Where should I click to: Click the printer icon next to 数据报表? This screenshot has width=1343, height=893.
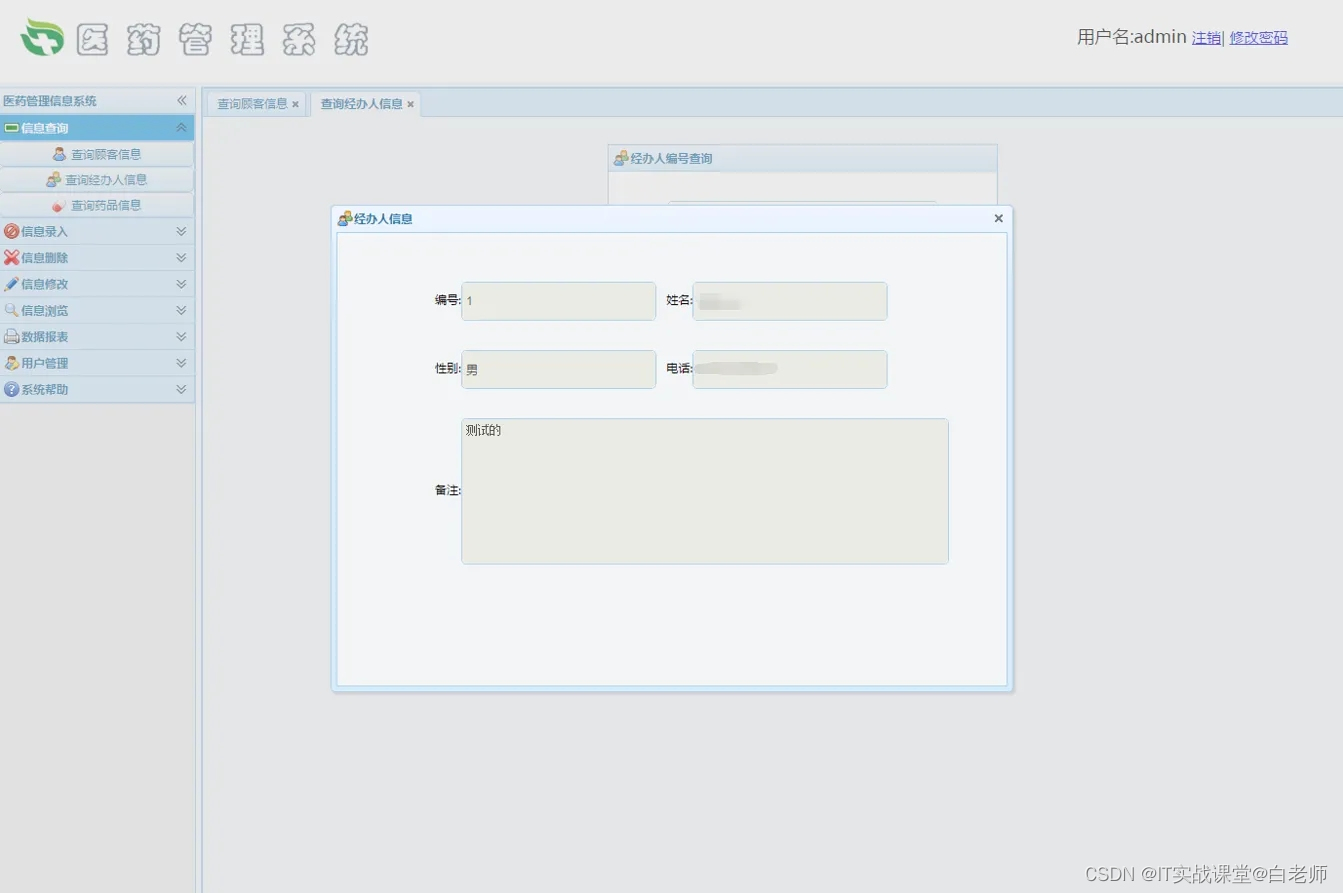pos(11,336)
